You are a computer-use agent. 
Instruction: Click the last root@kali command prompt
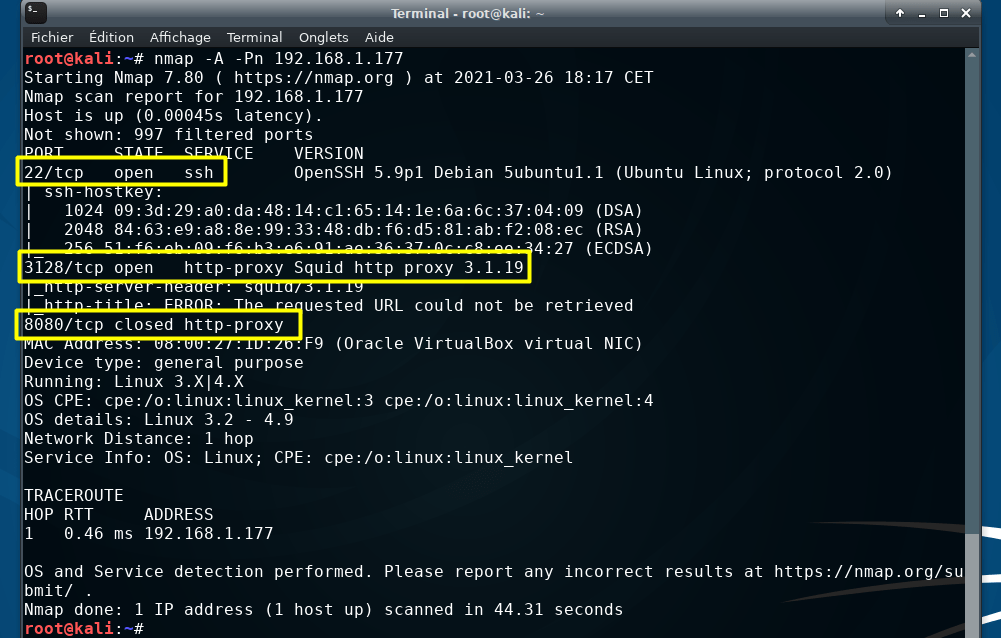[x=84, y=628]
